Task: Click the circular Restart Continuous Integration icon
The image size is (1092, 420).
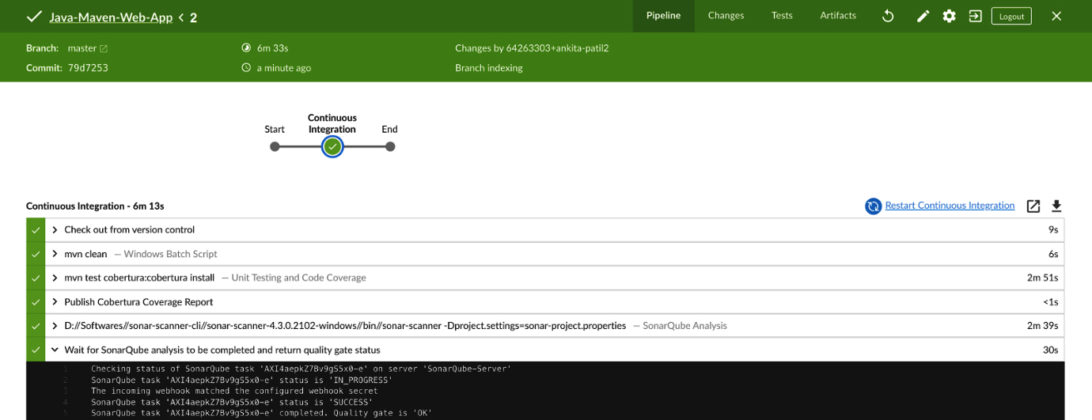Action: 873,206
